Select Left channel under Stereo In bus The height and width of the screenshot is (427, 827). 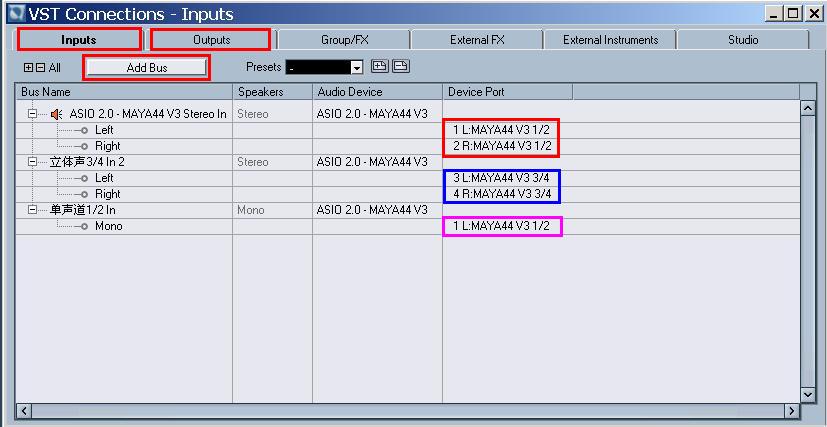coord(104,130)
